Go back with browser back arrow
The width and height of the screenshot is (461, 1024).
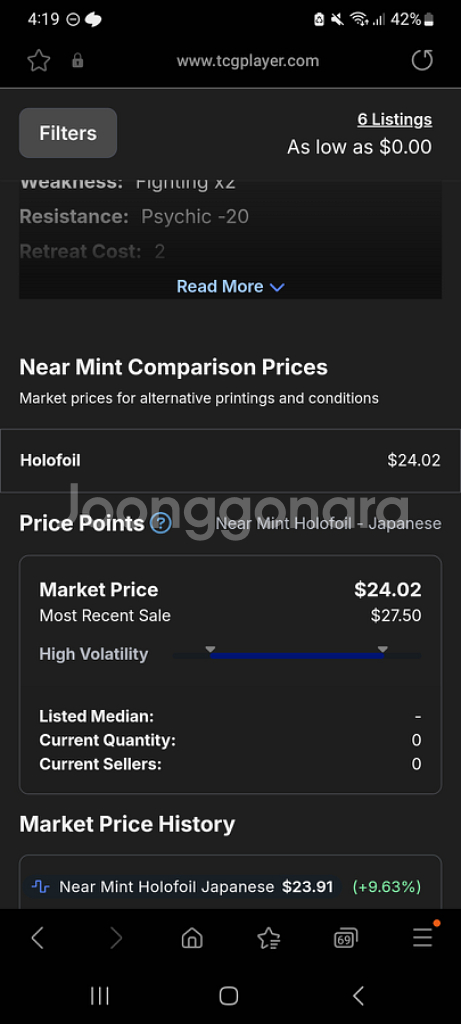[38, 938]
